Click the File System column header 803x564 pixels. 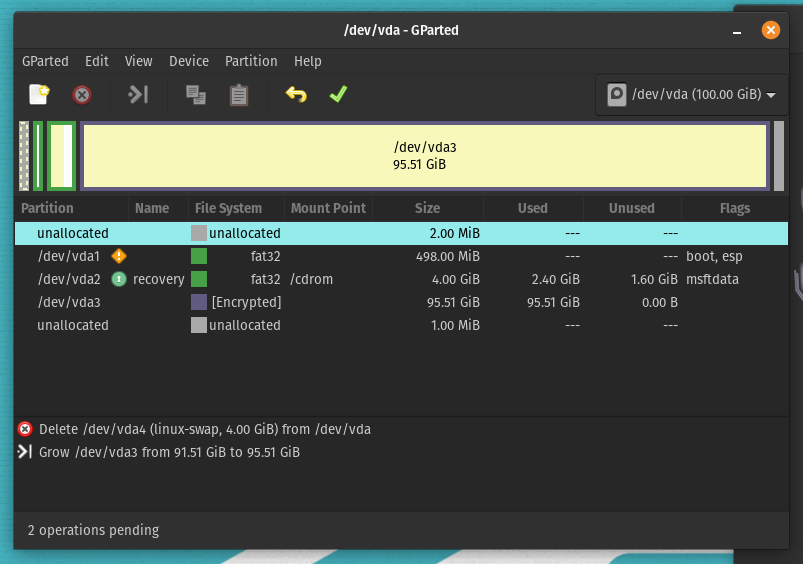(x=228, y=208)
